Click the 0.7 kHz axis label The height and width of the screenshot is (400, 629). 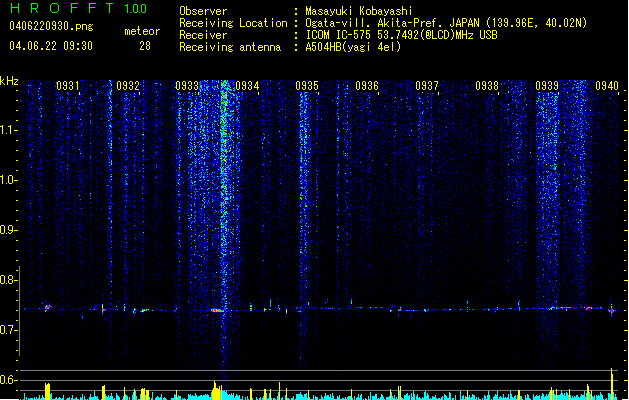9,330
